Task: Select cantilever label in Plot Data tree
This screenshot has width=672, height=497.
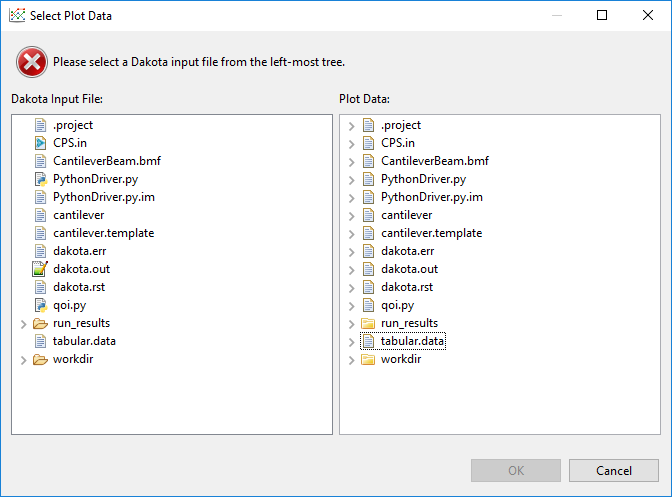Action: (x=406, y=215)
